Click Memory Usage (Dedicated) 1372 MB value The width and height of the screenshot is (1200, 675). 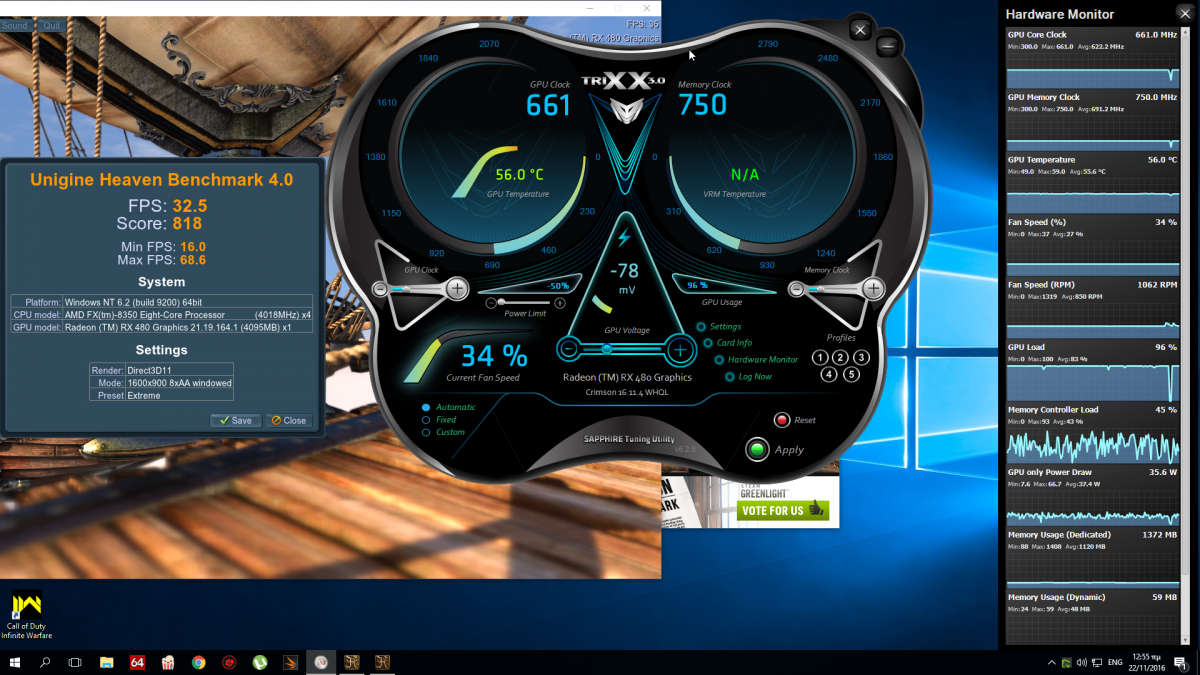[1160, 534]
